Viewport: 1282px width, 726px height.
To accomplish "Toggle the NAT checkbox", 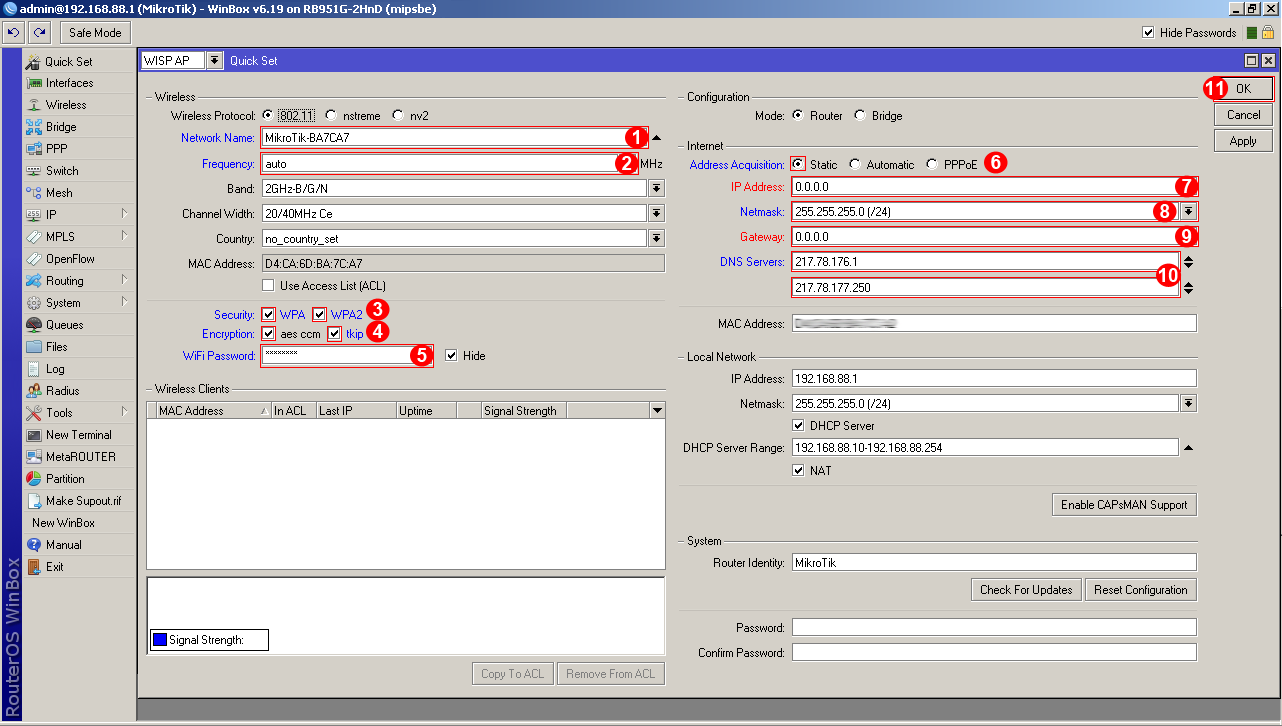I will click(x=798, y=470).
